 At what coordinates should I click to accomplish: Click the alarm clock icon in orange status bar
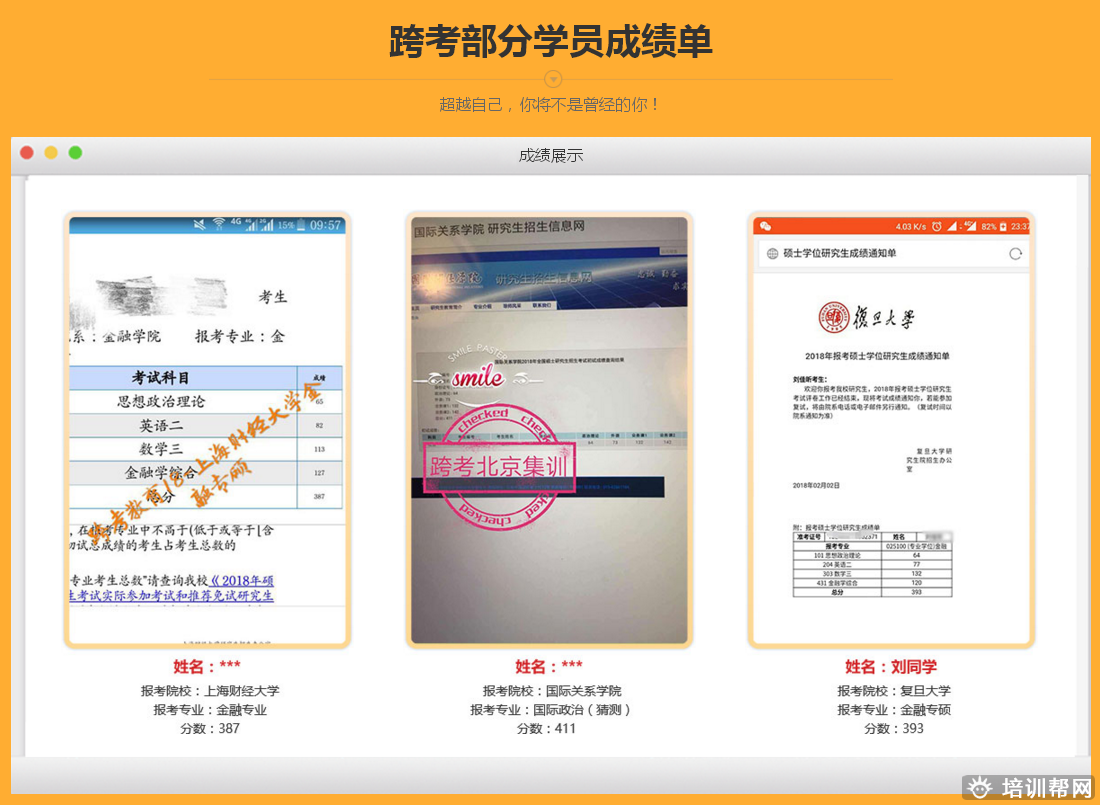[936, 226]
